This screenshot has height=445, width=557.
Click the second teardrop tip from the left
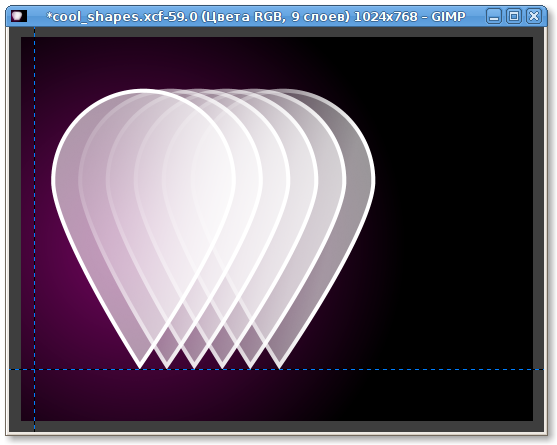coord(167,367)
